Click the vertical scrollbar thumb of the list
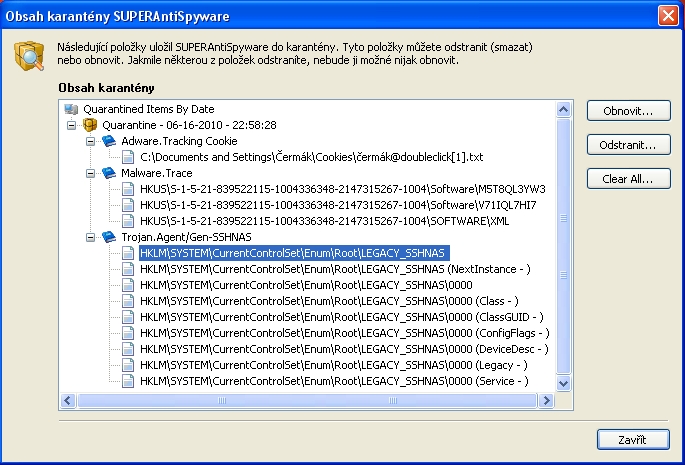The width and height of the screenshot is (685, 465). coord(564,246)
